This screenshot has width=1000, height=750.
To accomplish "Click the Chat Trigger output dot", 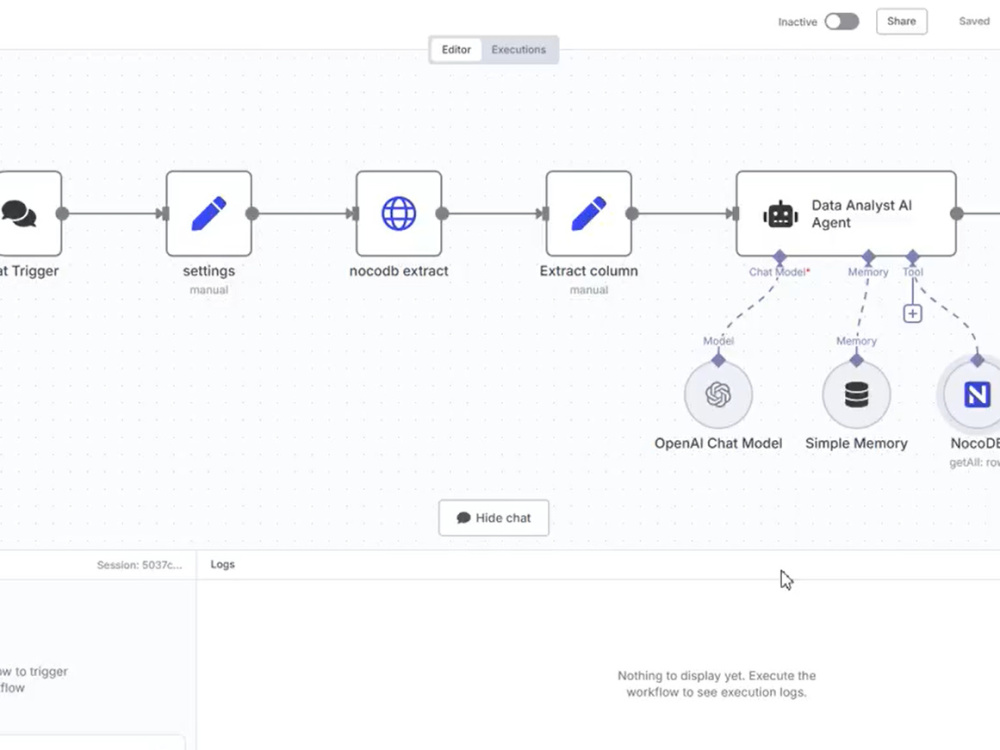I will [62, 214].
